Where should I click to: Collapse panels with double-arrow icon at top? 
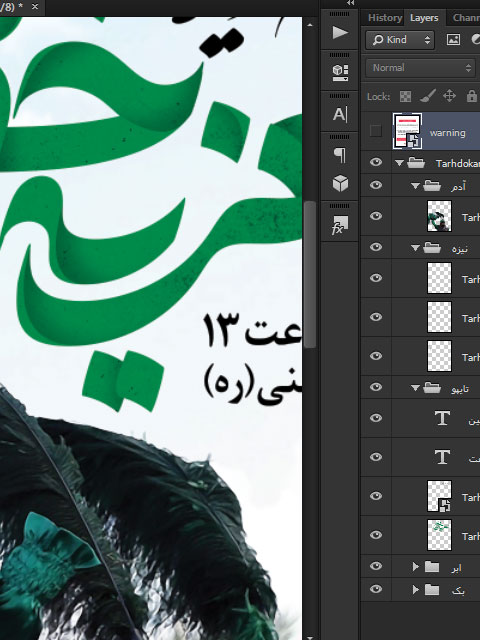click(x=351, y=3)
